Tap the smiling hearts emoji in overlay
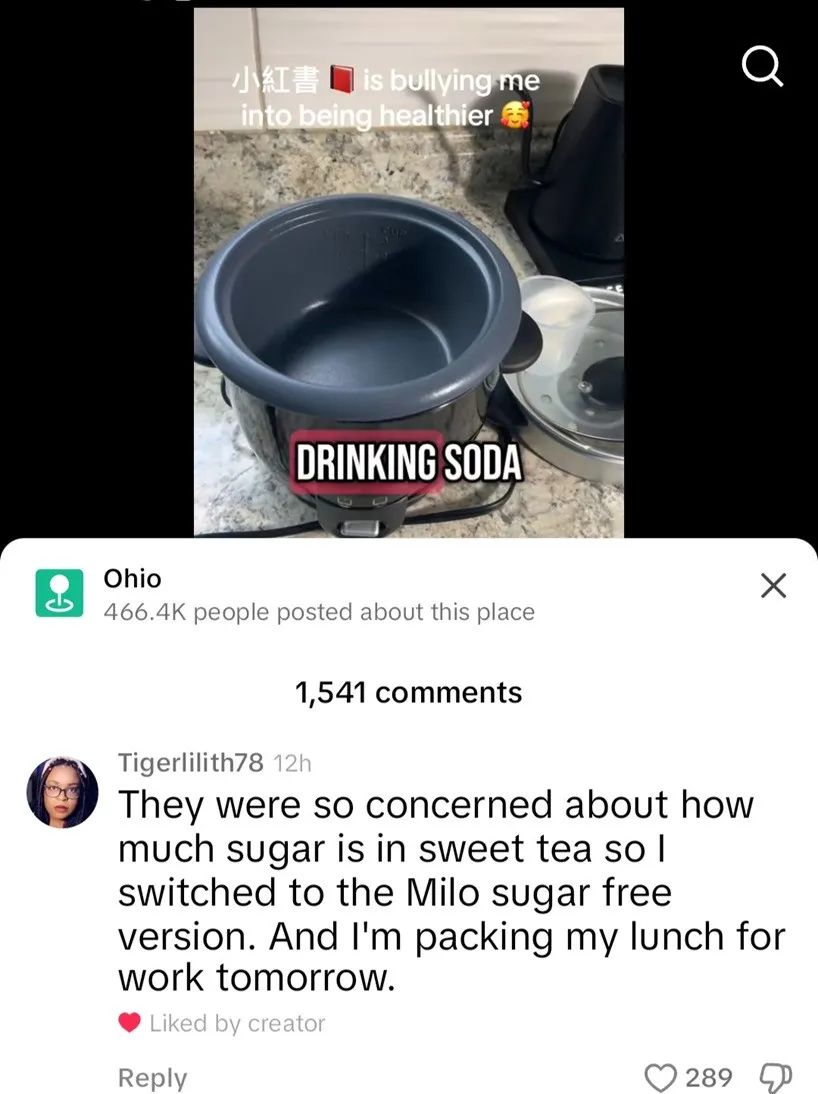The image size is (818, 1094). pos(516,115)
